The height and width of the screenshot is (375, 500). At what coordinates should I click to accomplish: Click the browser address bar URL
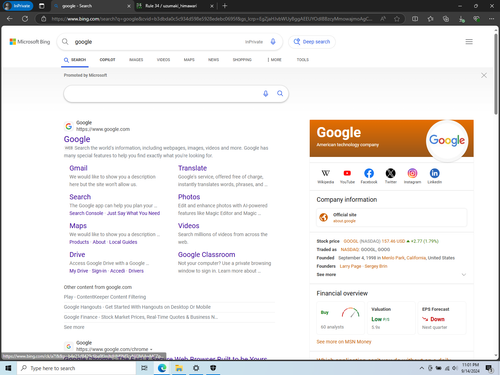pyautogui.click(x=211, y=19)
